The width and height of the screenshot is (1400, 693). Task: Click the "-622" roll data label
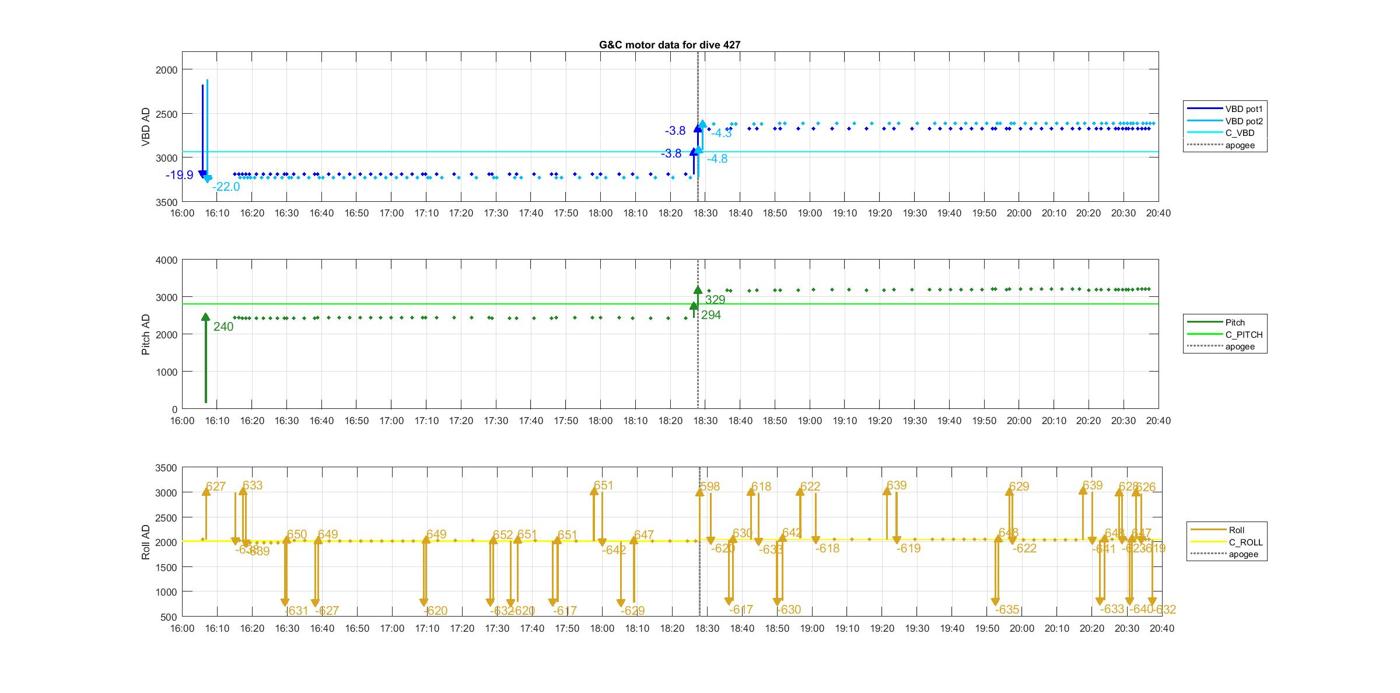click(x=1025, y=549)
